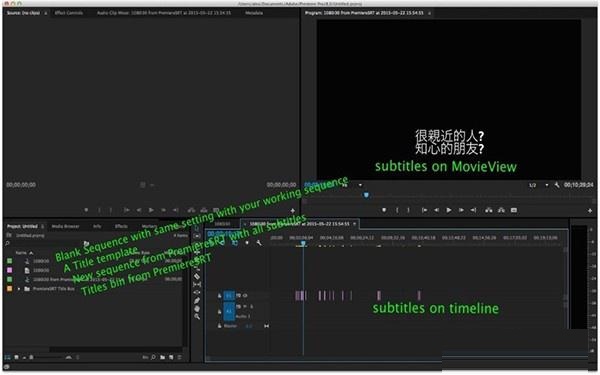Switch to the Effects tab
The image size is (600, 375).
121,226
